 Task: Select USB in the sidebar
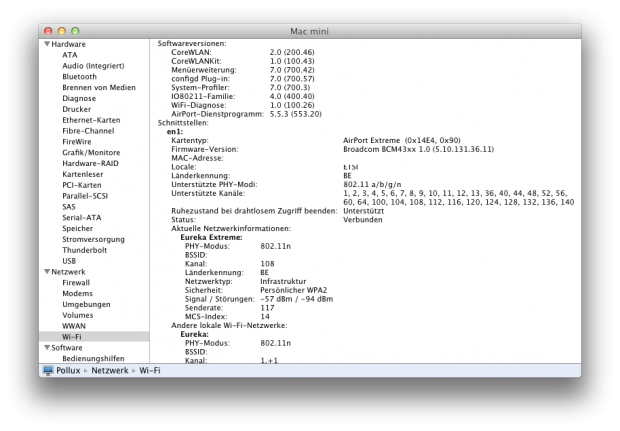(69, 261)
